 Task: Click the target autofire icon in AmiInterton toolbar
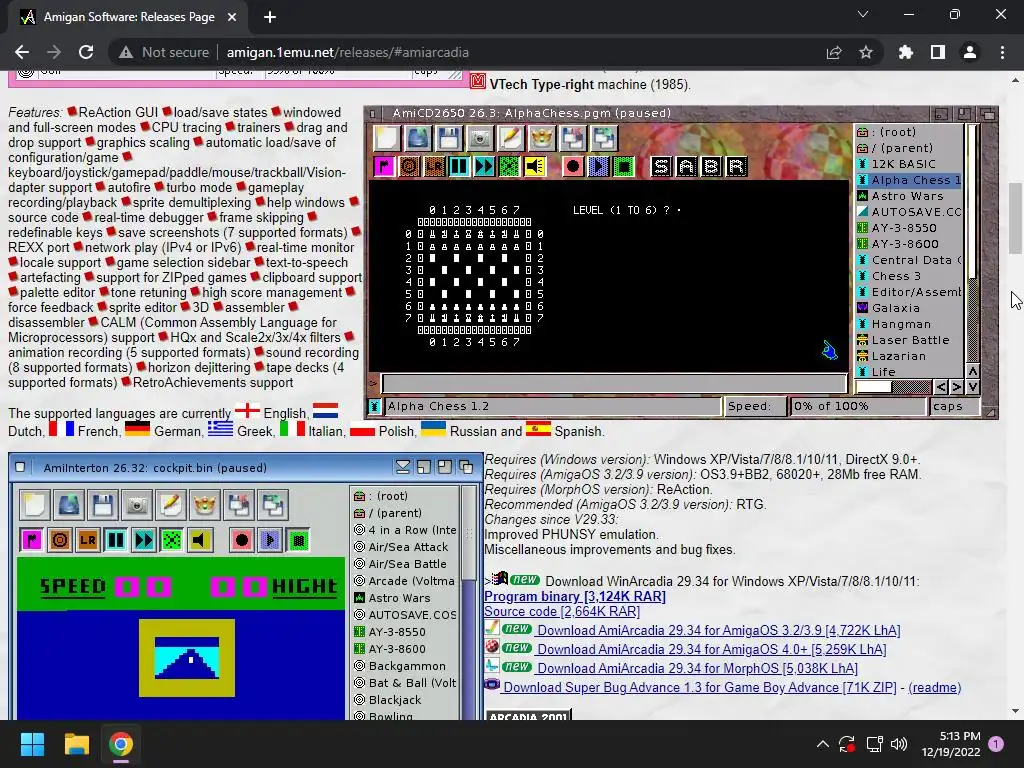59,540
